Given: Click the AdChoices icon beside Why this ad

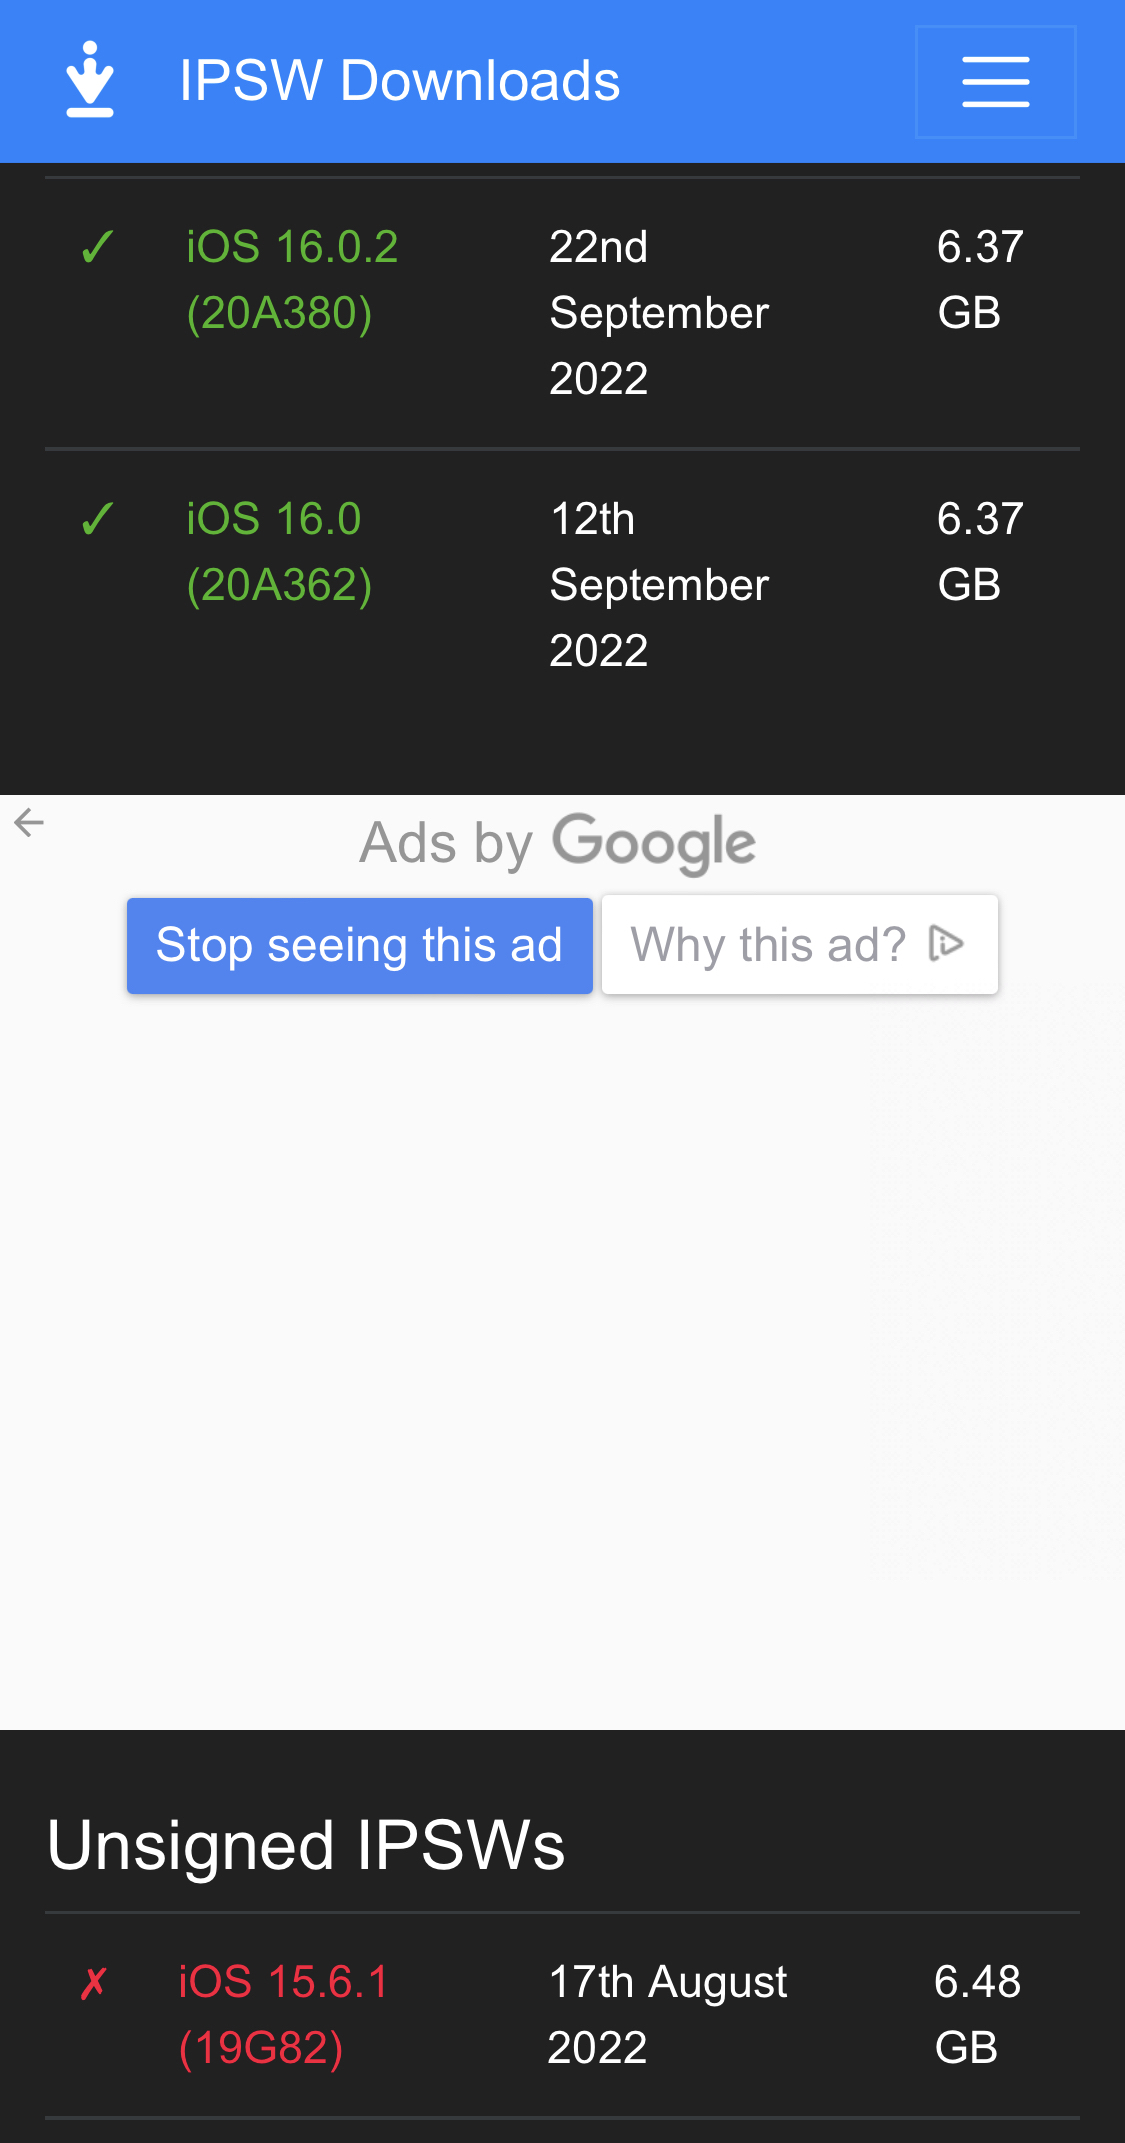Looking at the screenshot, I should (x=946, y=943).
